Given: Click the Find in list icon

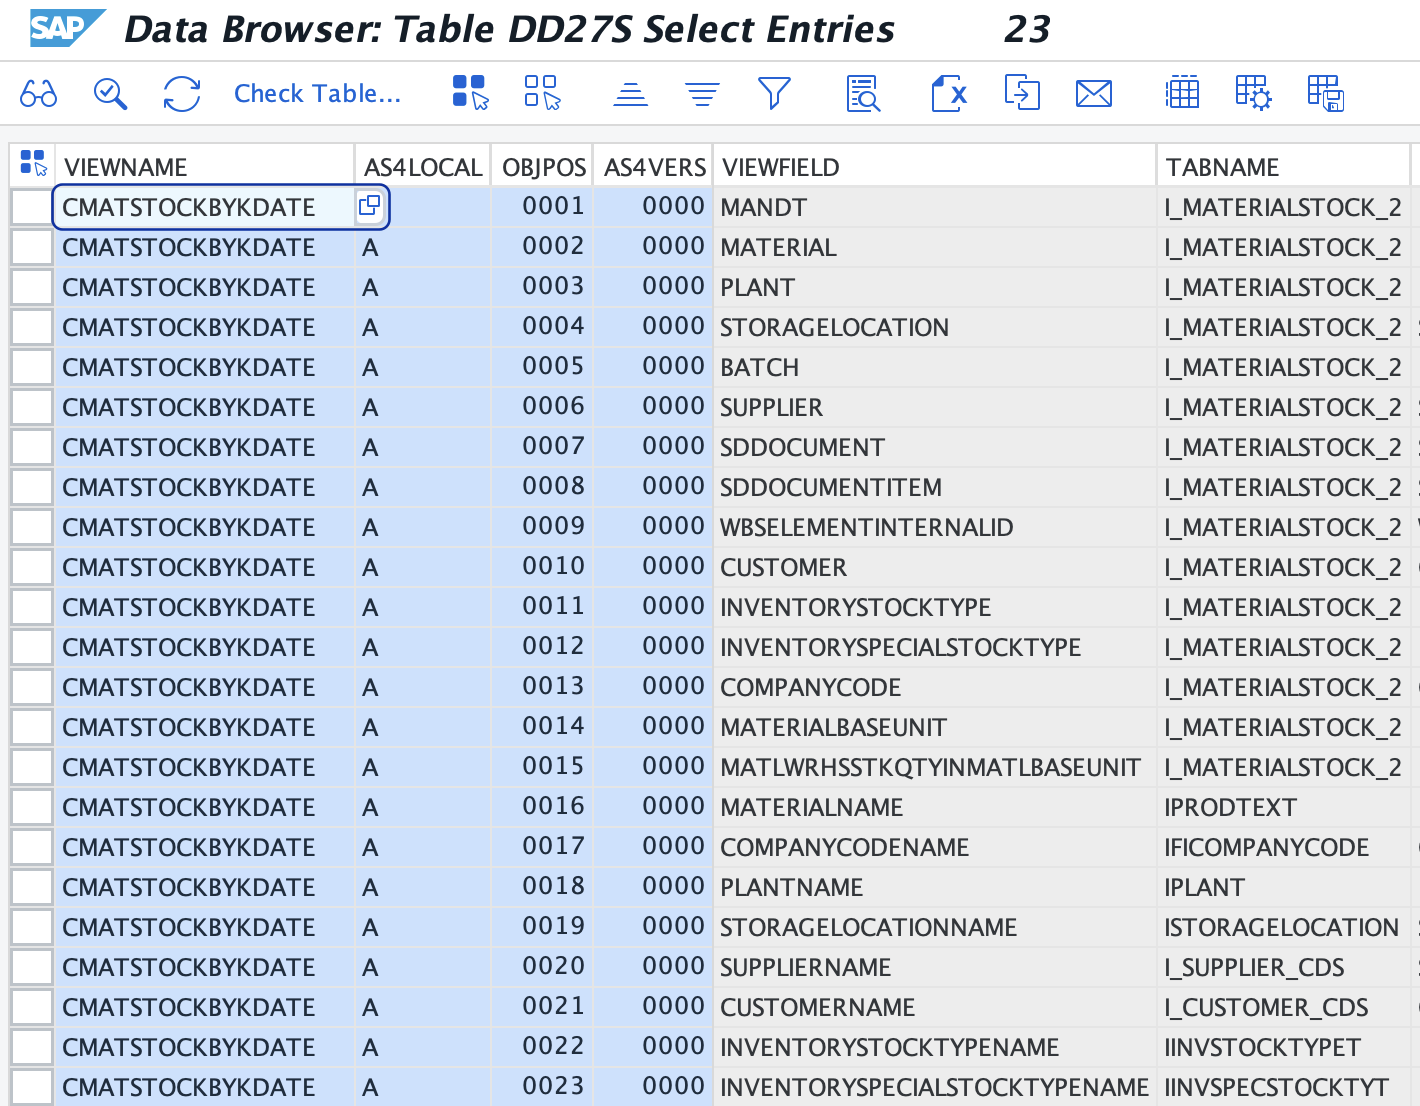Looking at the screenshot, I should click(x=863, y=94).
